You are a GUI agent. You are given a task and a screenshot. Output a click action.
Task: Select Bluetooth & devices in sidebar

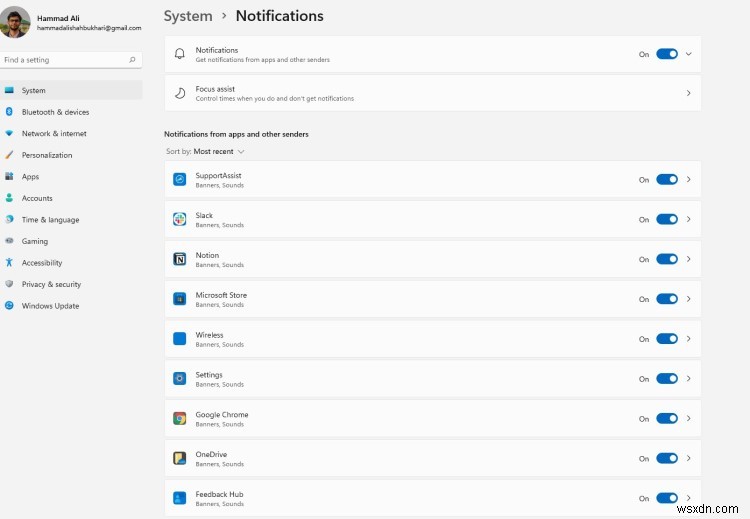(71, 112)
